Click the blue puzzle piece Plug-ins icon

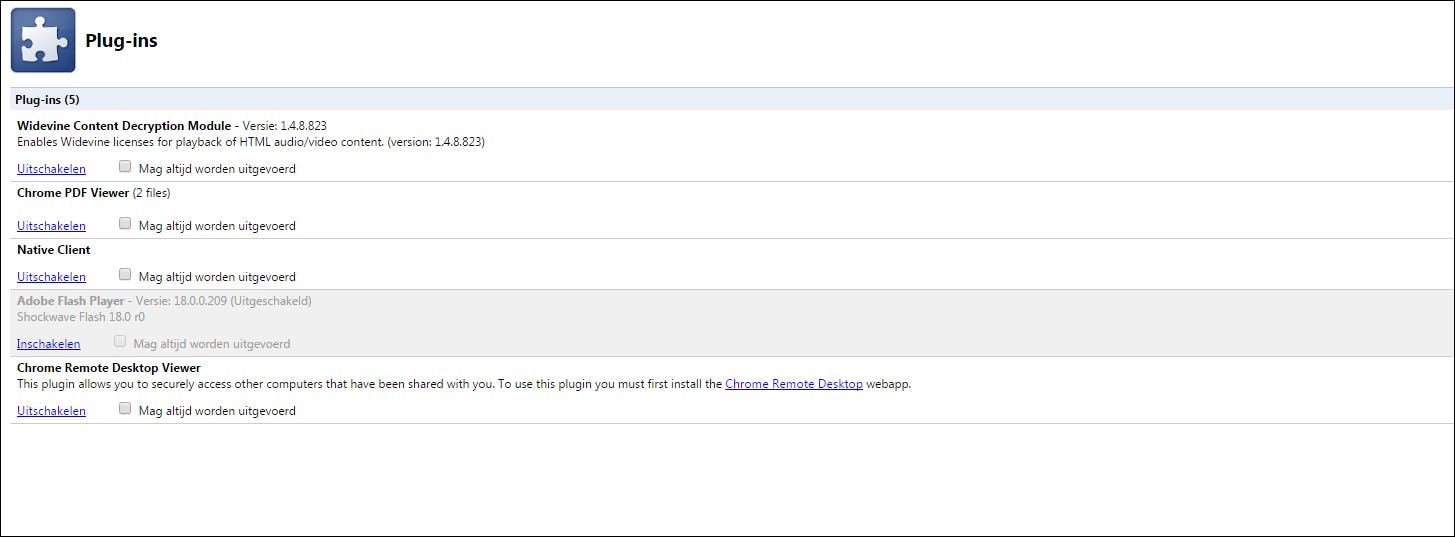(x=43, y=40)
